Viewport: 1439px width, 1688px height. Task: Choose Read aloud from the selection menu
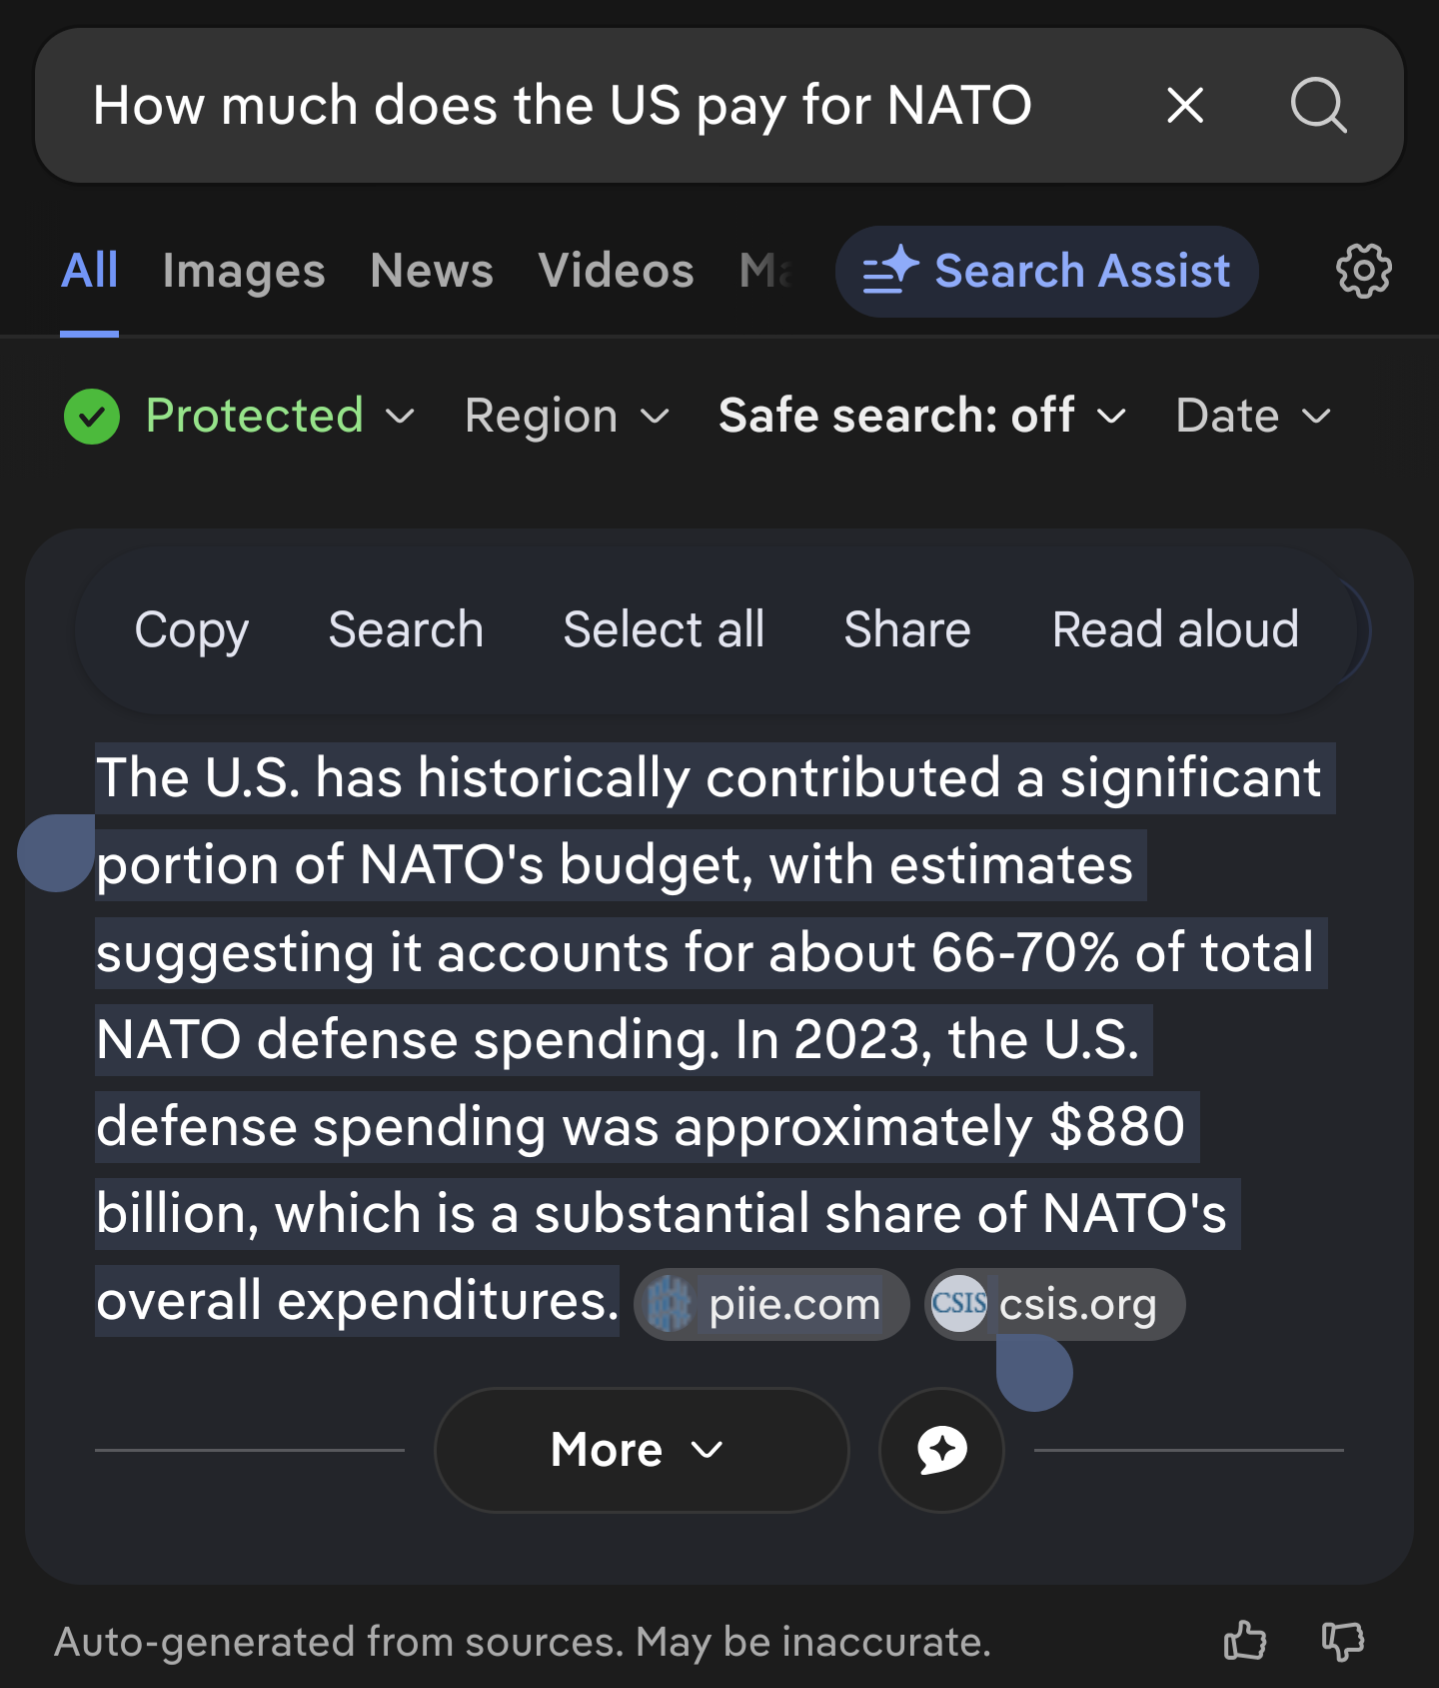1175,630
